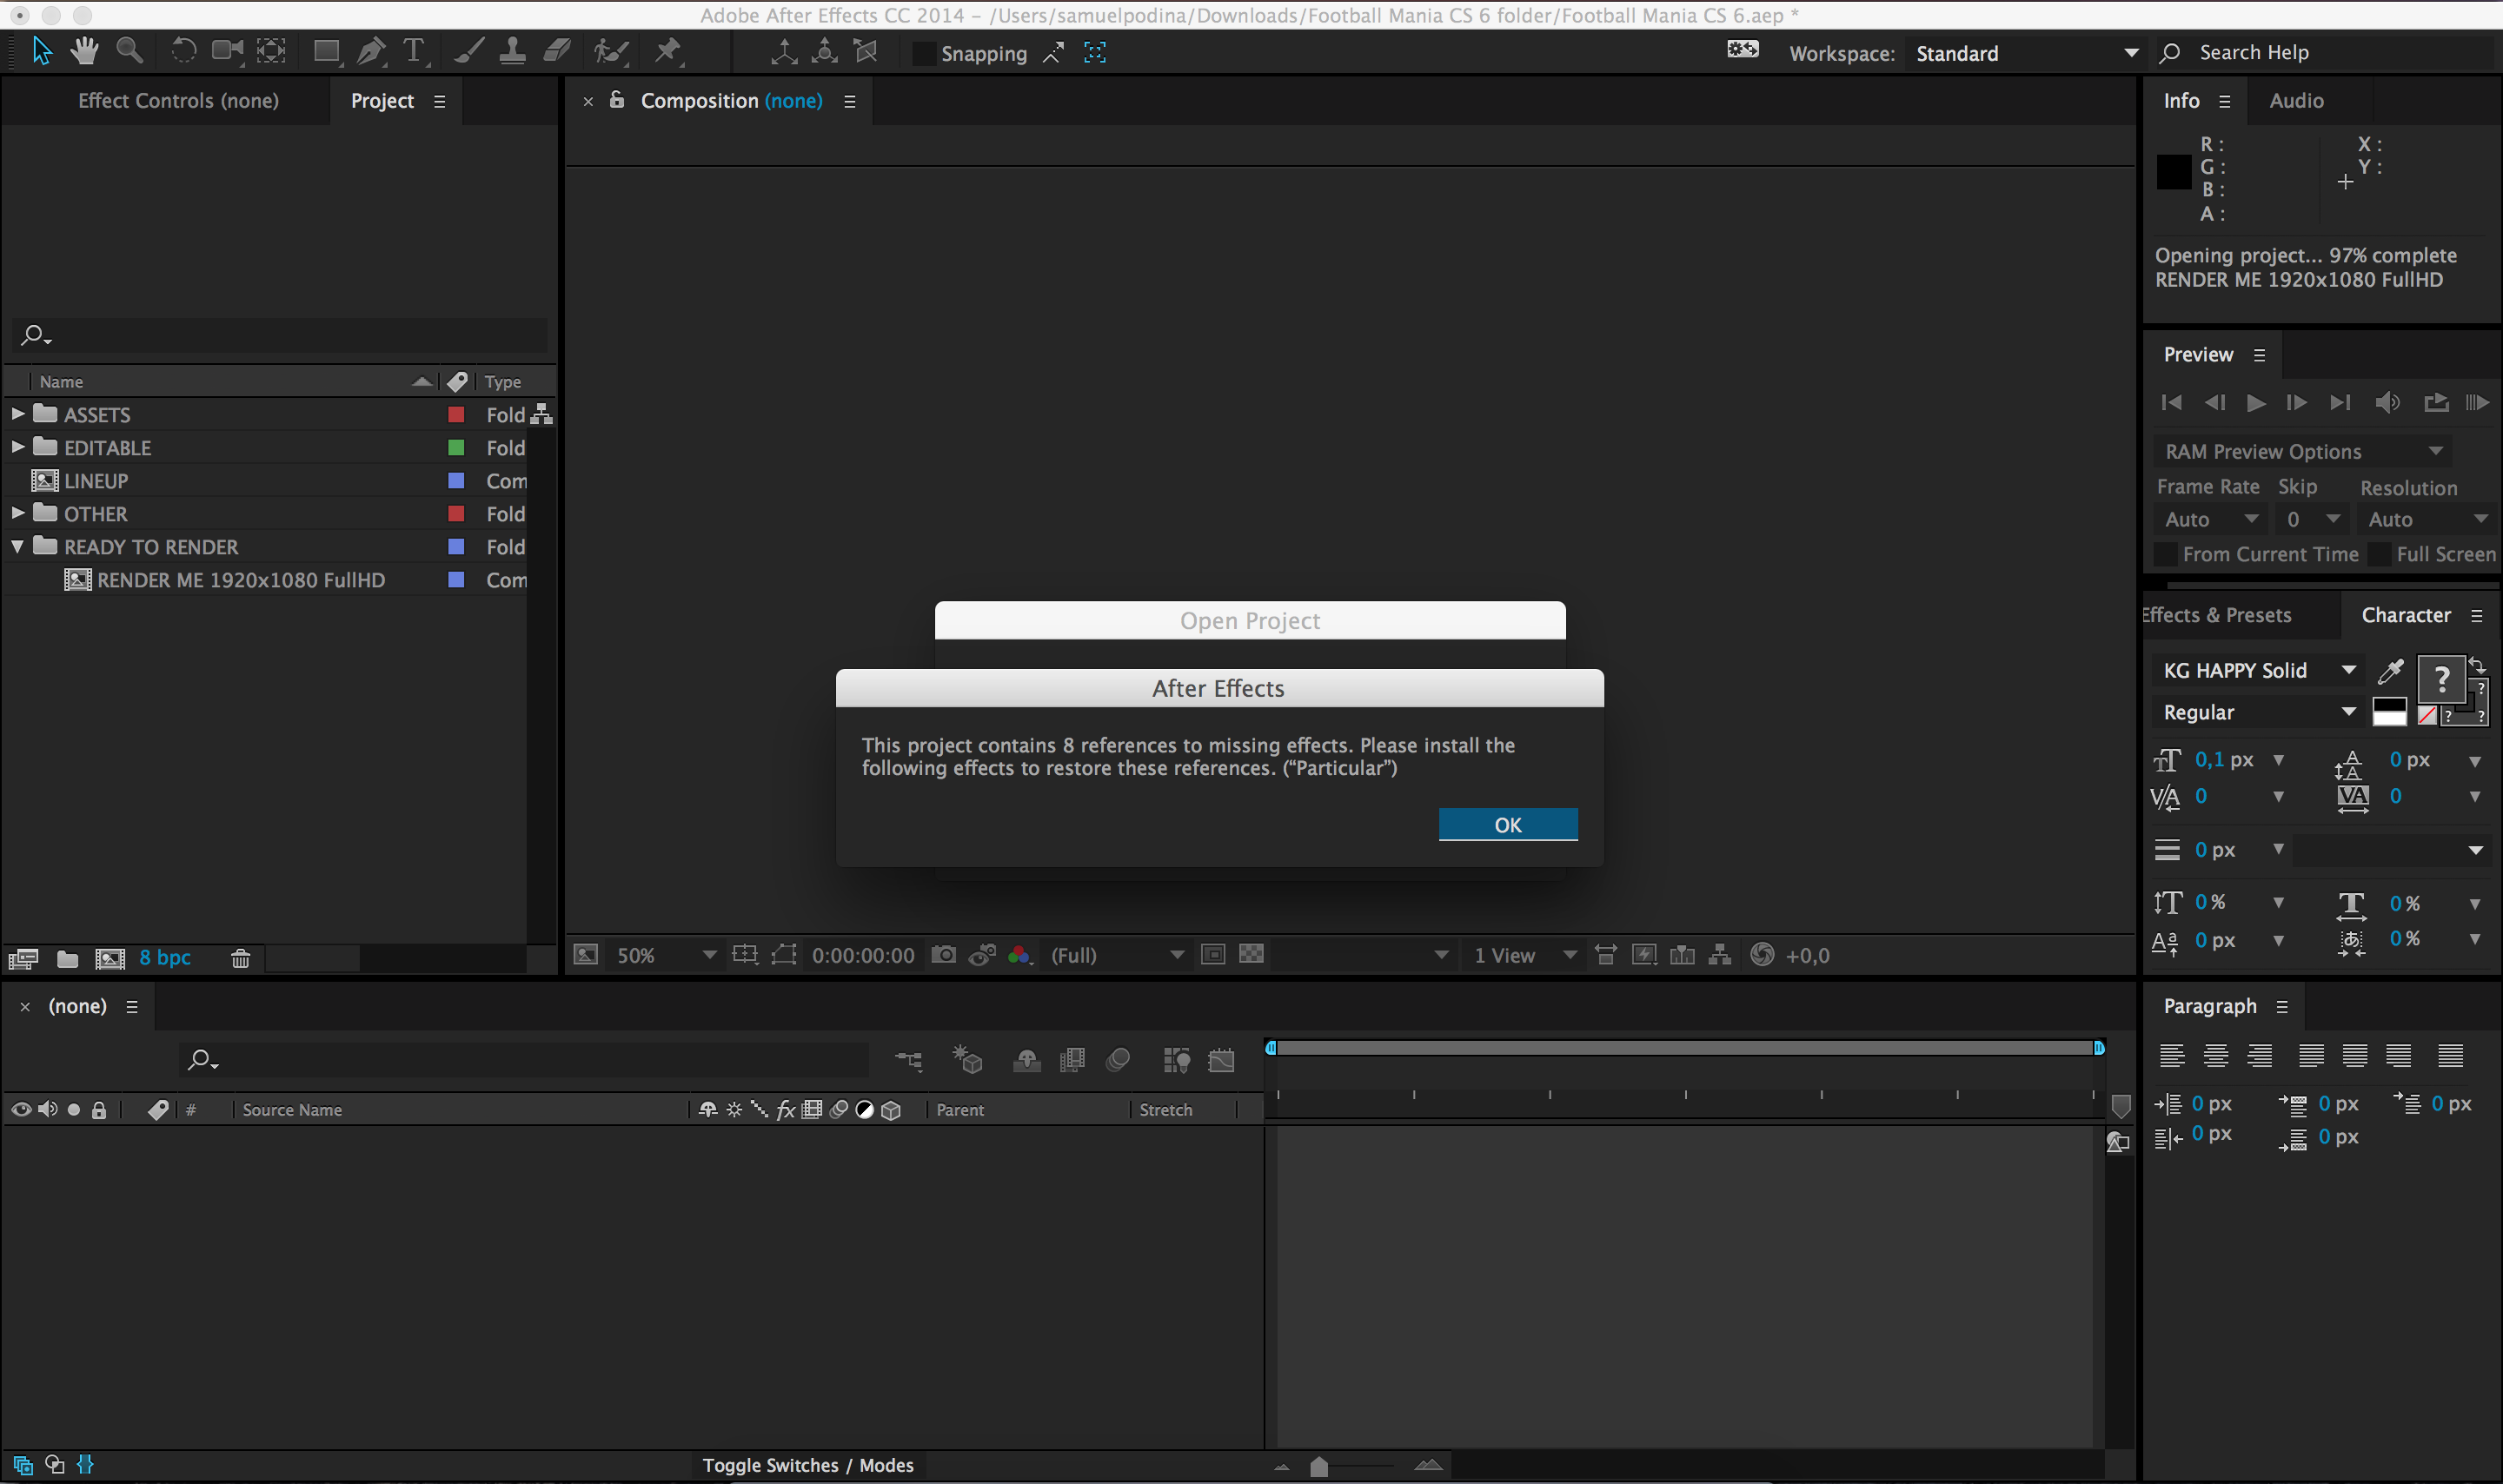This screenshot has height=1484, width=2503.
Task: Check the From Current Time option
Action: [2166, 554]
